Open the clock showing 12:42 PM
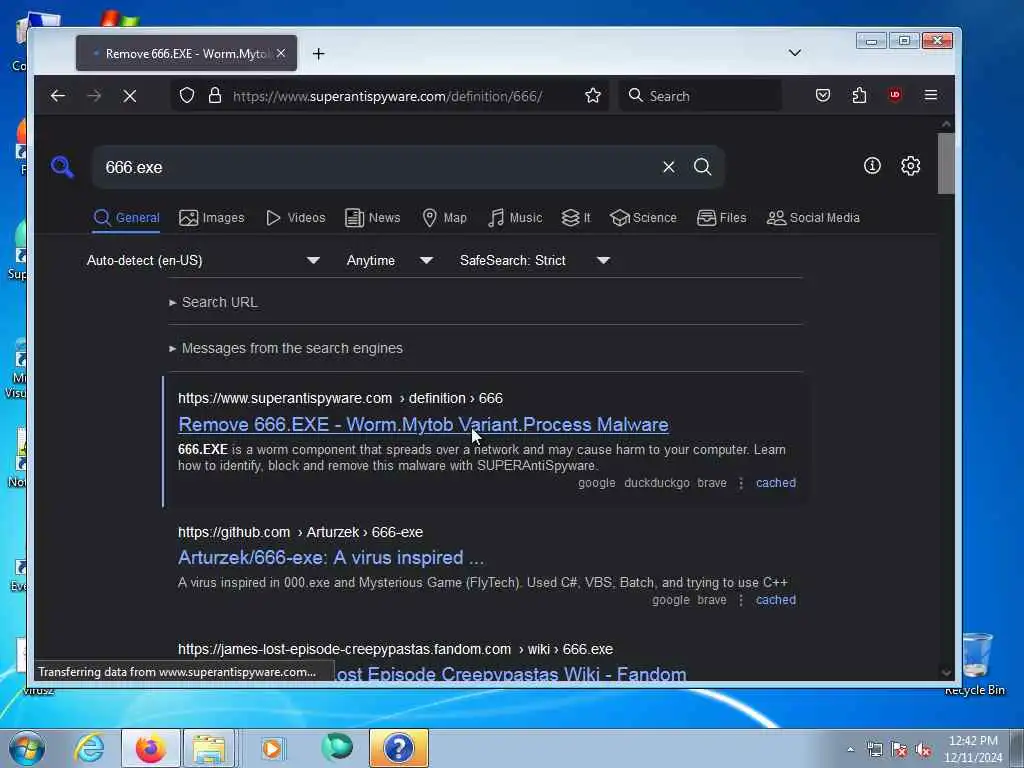 (x=973, y=749)
